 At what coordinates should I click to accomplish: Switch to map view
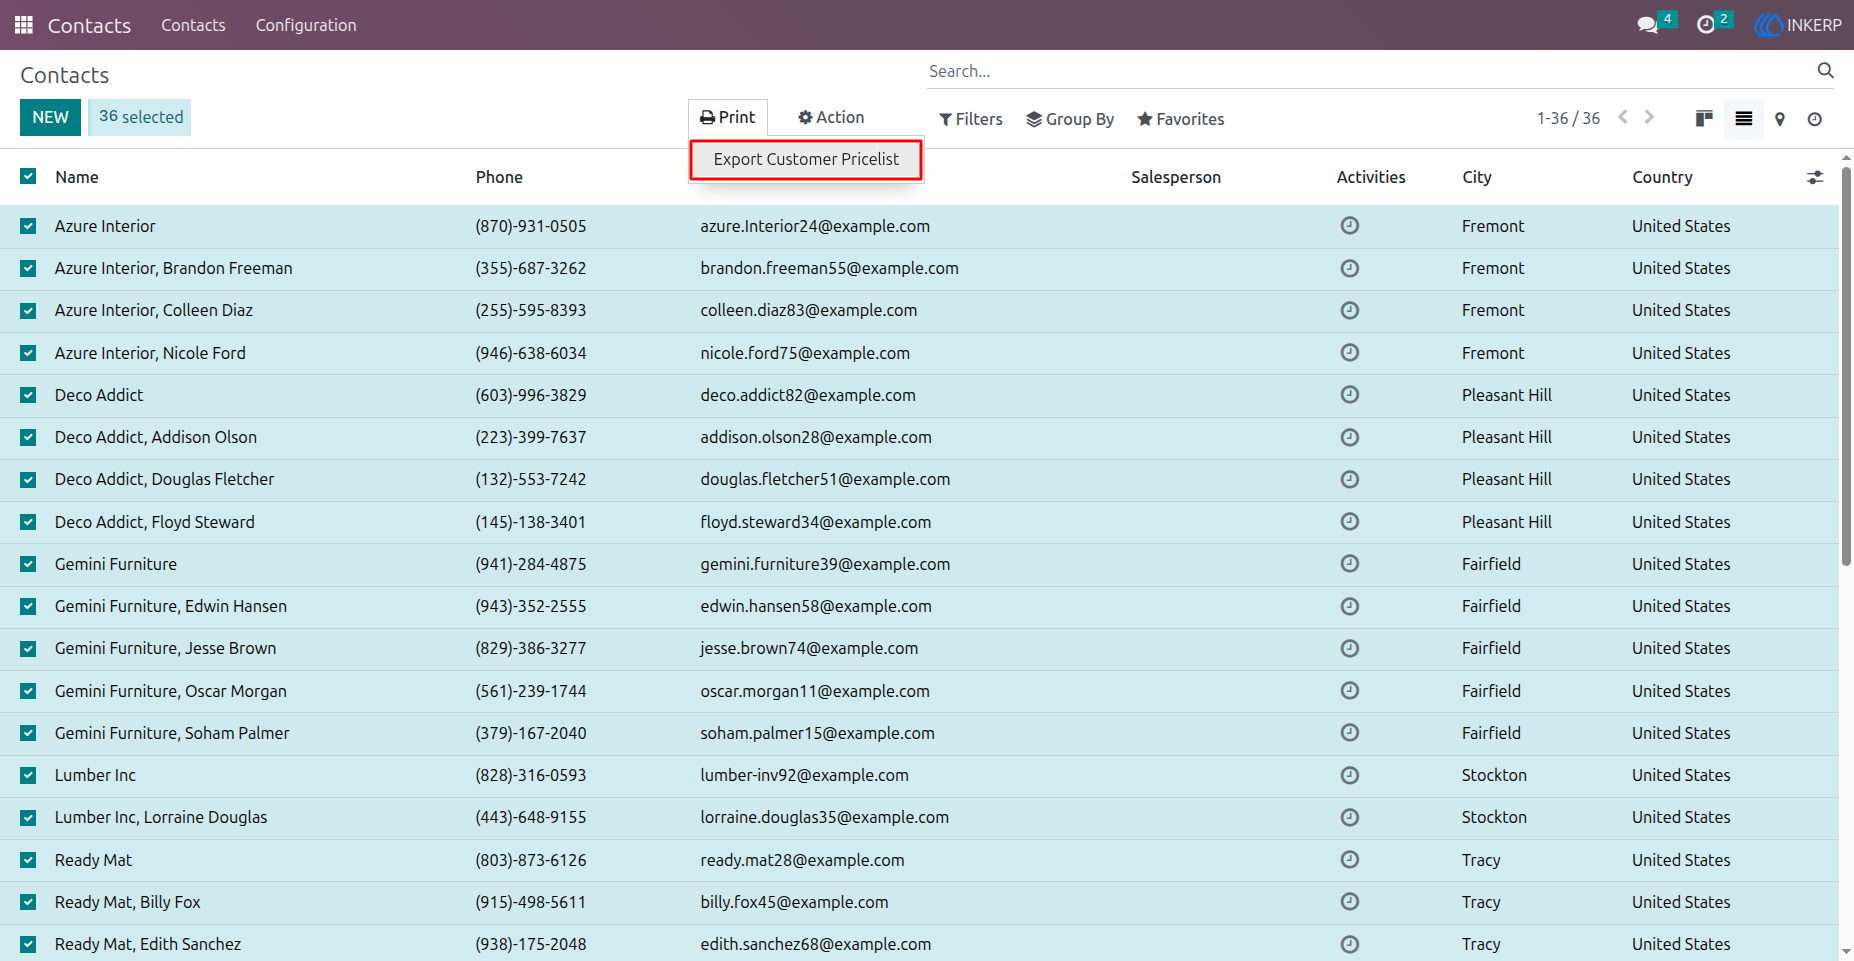coord(1780,119)
